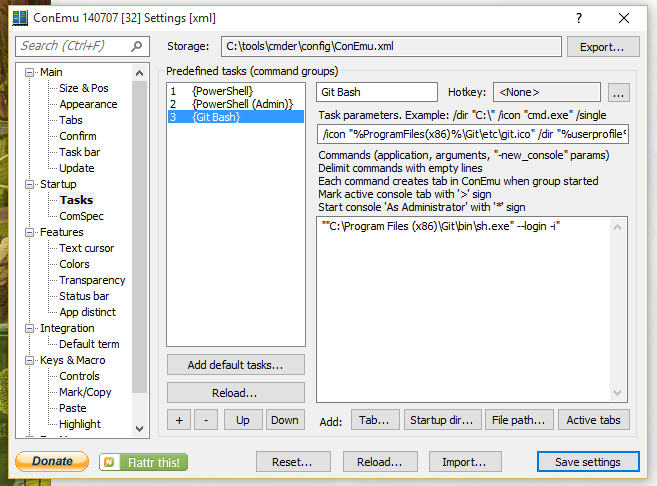This screenshot has width=657, height=486.
Task: Open the Appearance settings page
Action: [x=88, y=104]
